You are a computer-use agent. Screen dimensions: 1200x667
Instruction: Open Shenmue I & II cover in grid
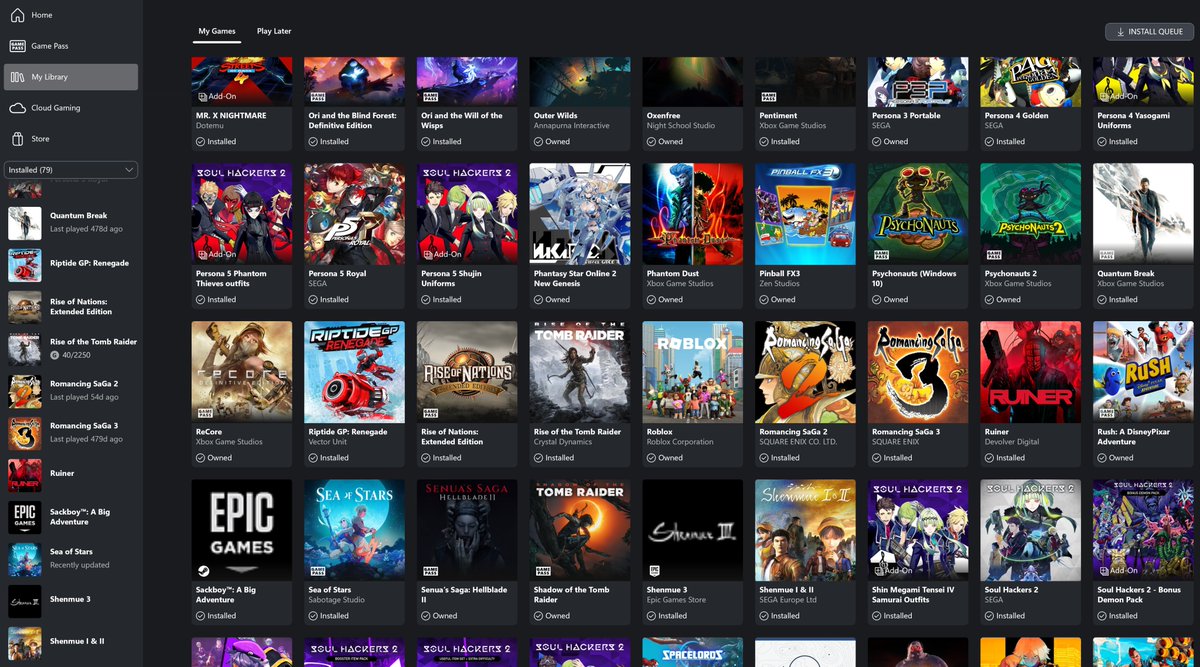(806, 530)
